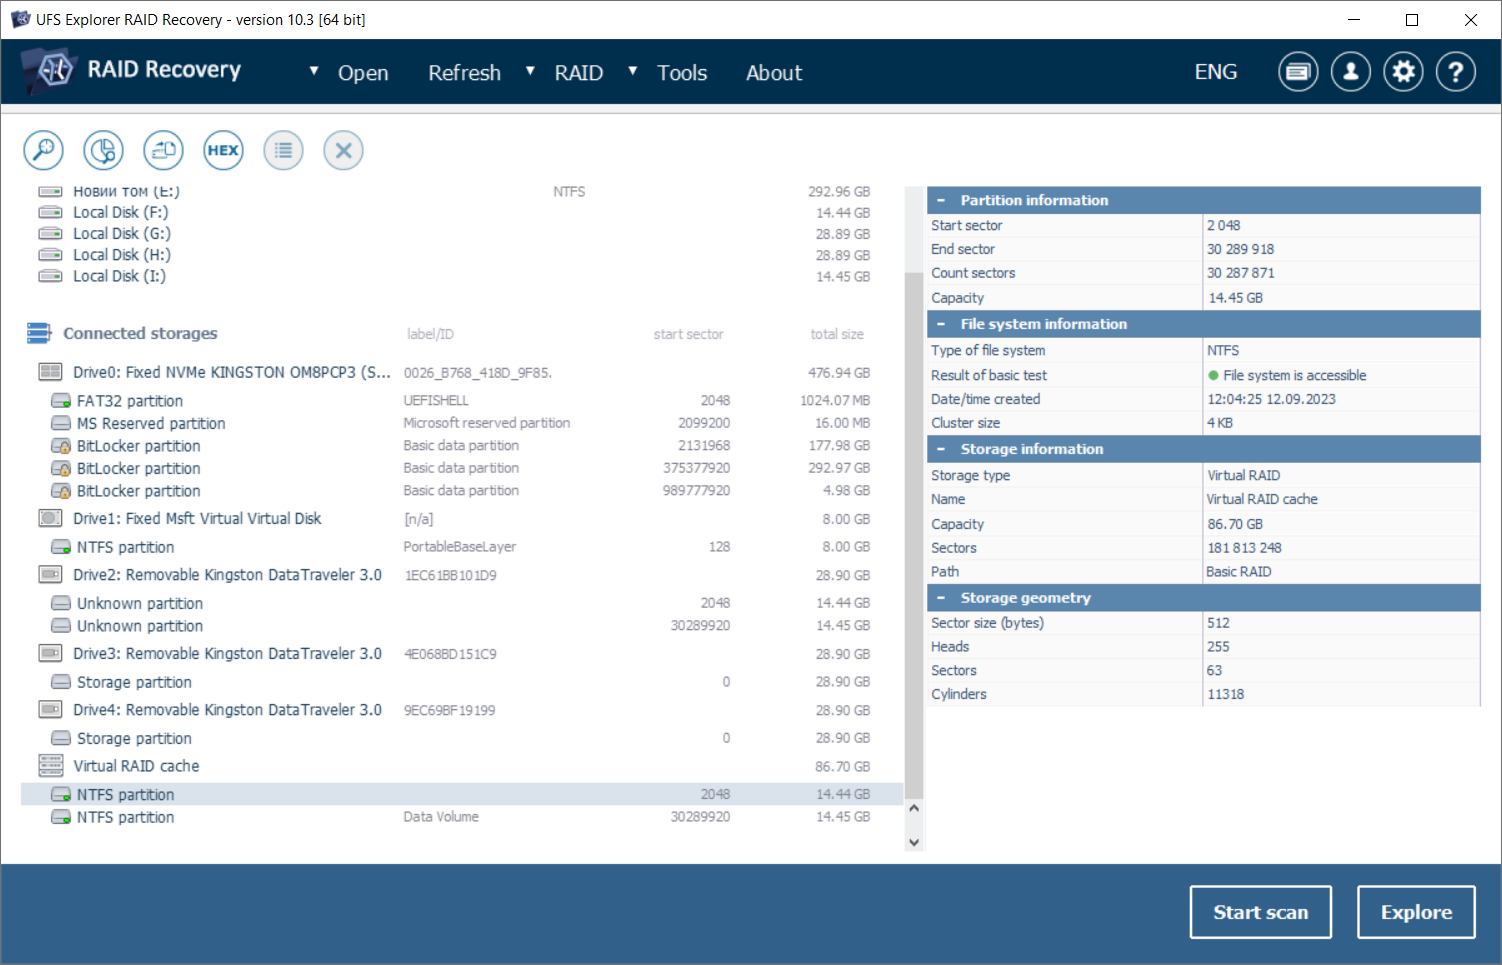Click the list properties toolbar icon
Image resolution: width=1502 pixels, height=965 pixels.
point(283,151)
